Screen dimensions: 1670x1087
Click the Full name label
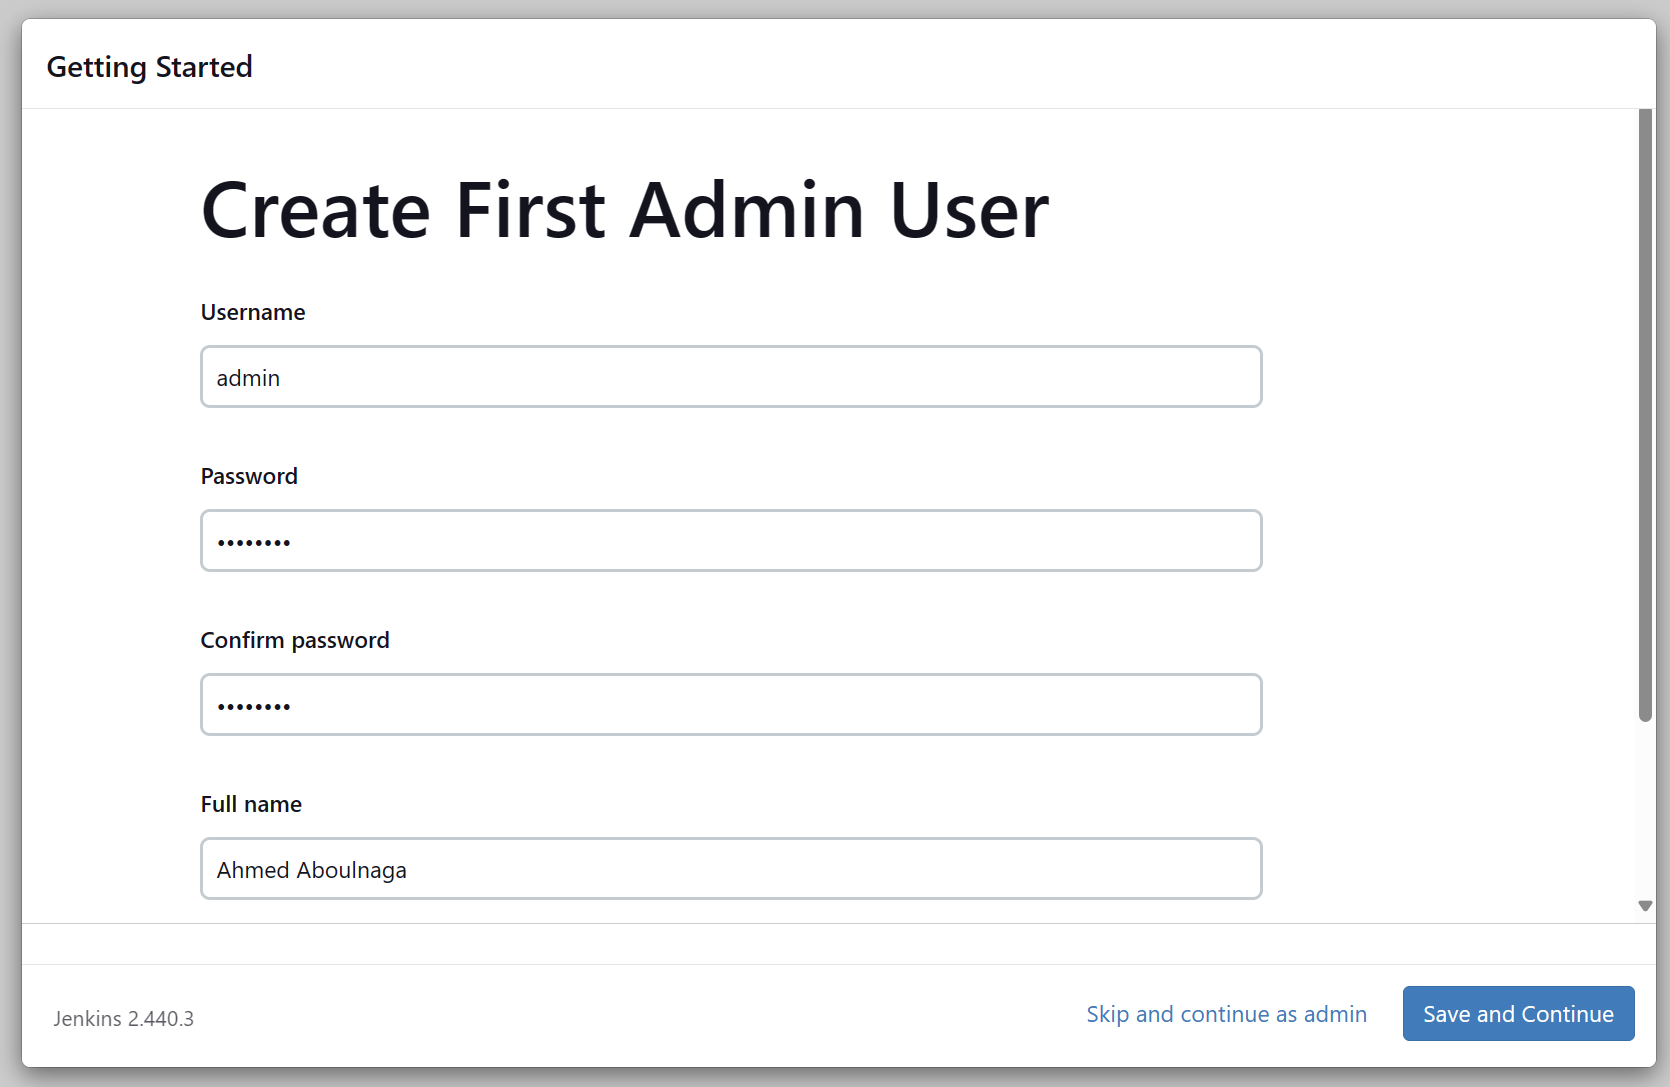[251, 804]
